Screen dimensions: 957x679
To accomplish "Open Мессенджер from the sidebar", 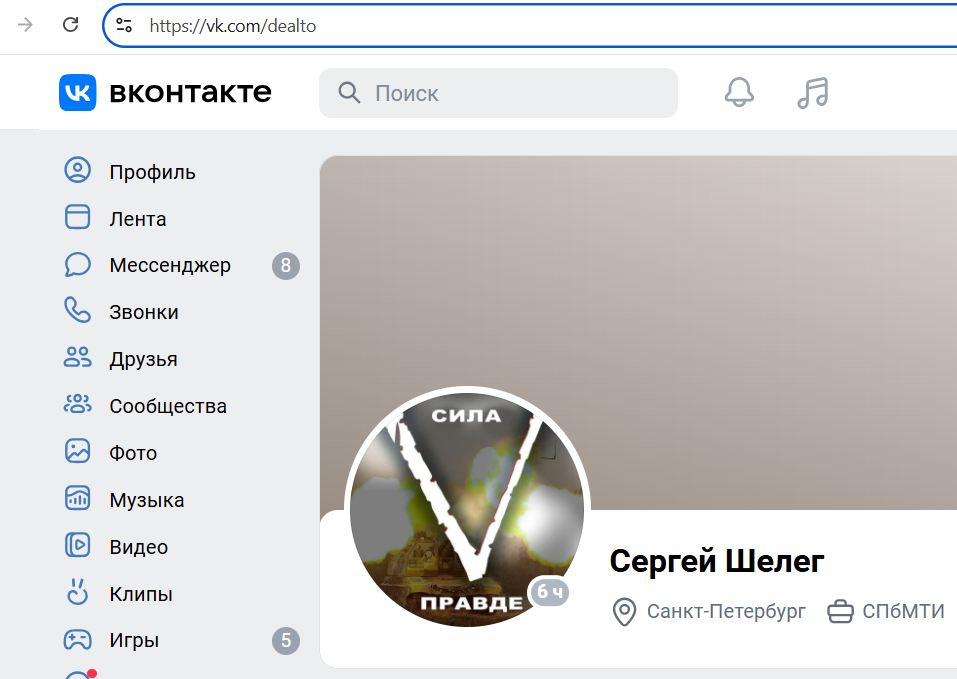I will [x=170, y=265].
